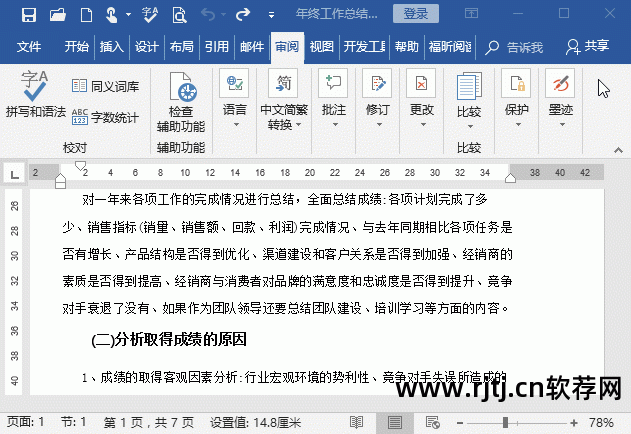Image resolution: width=631 pixels, height=434 pixels.
Task: Switch to Read Mode view icon
Action: [x=356, y=422]
